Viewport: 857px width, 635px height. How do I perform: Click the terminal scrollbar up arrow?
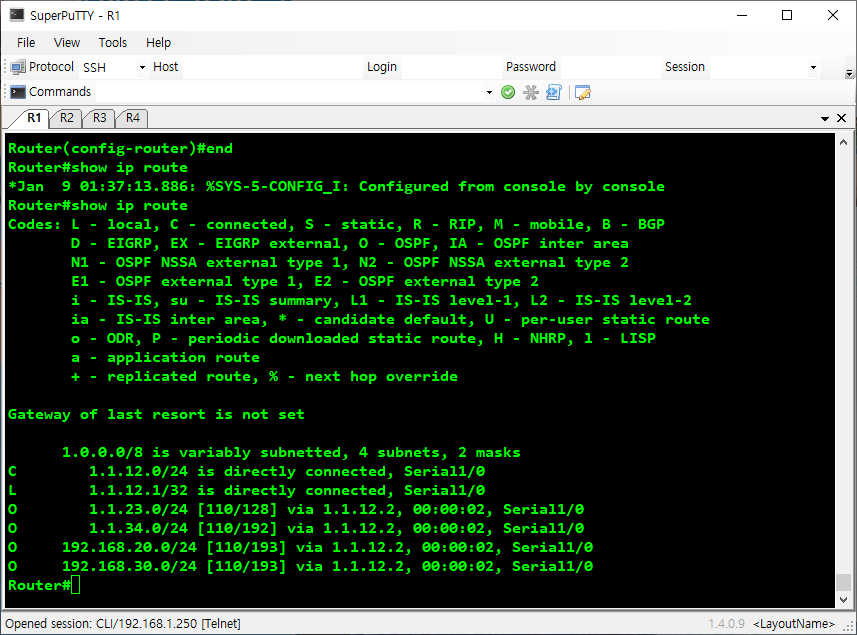843,143
